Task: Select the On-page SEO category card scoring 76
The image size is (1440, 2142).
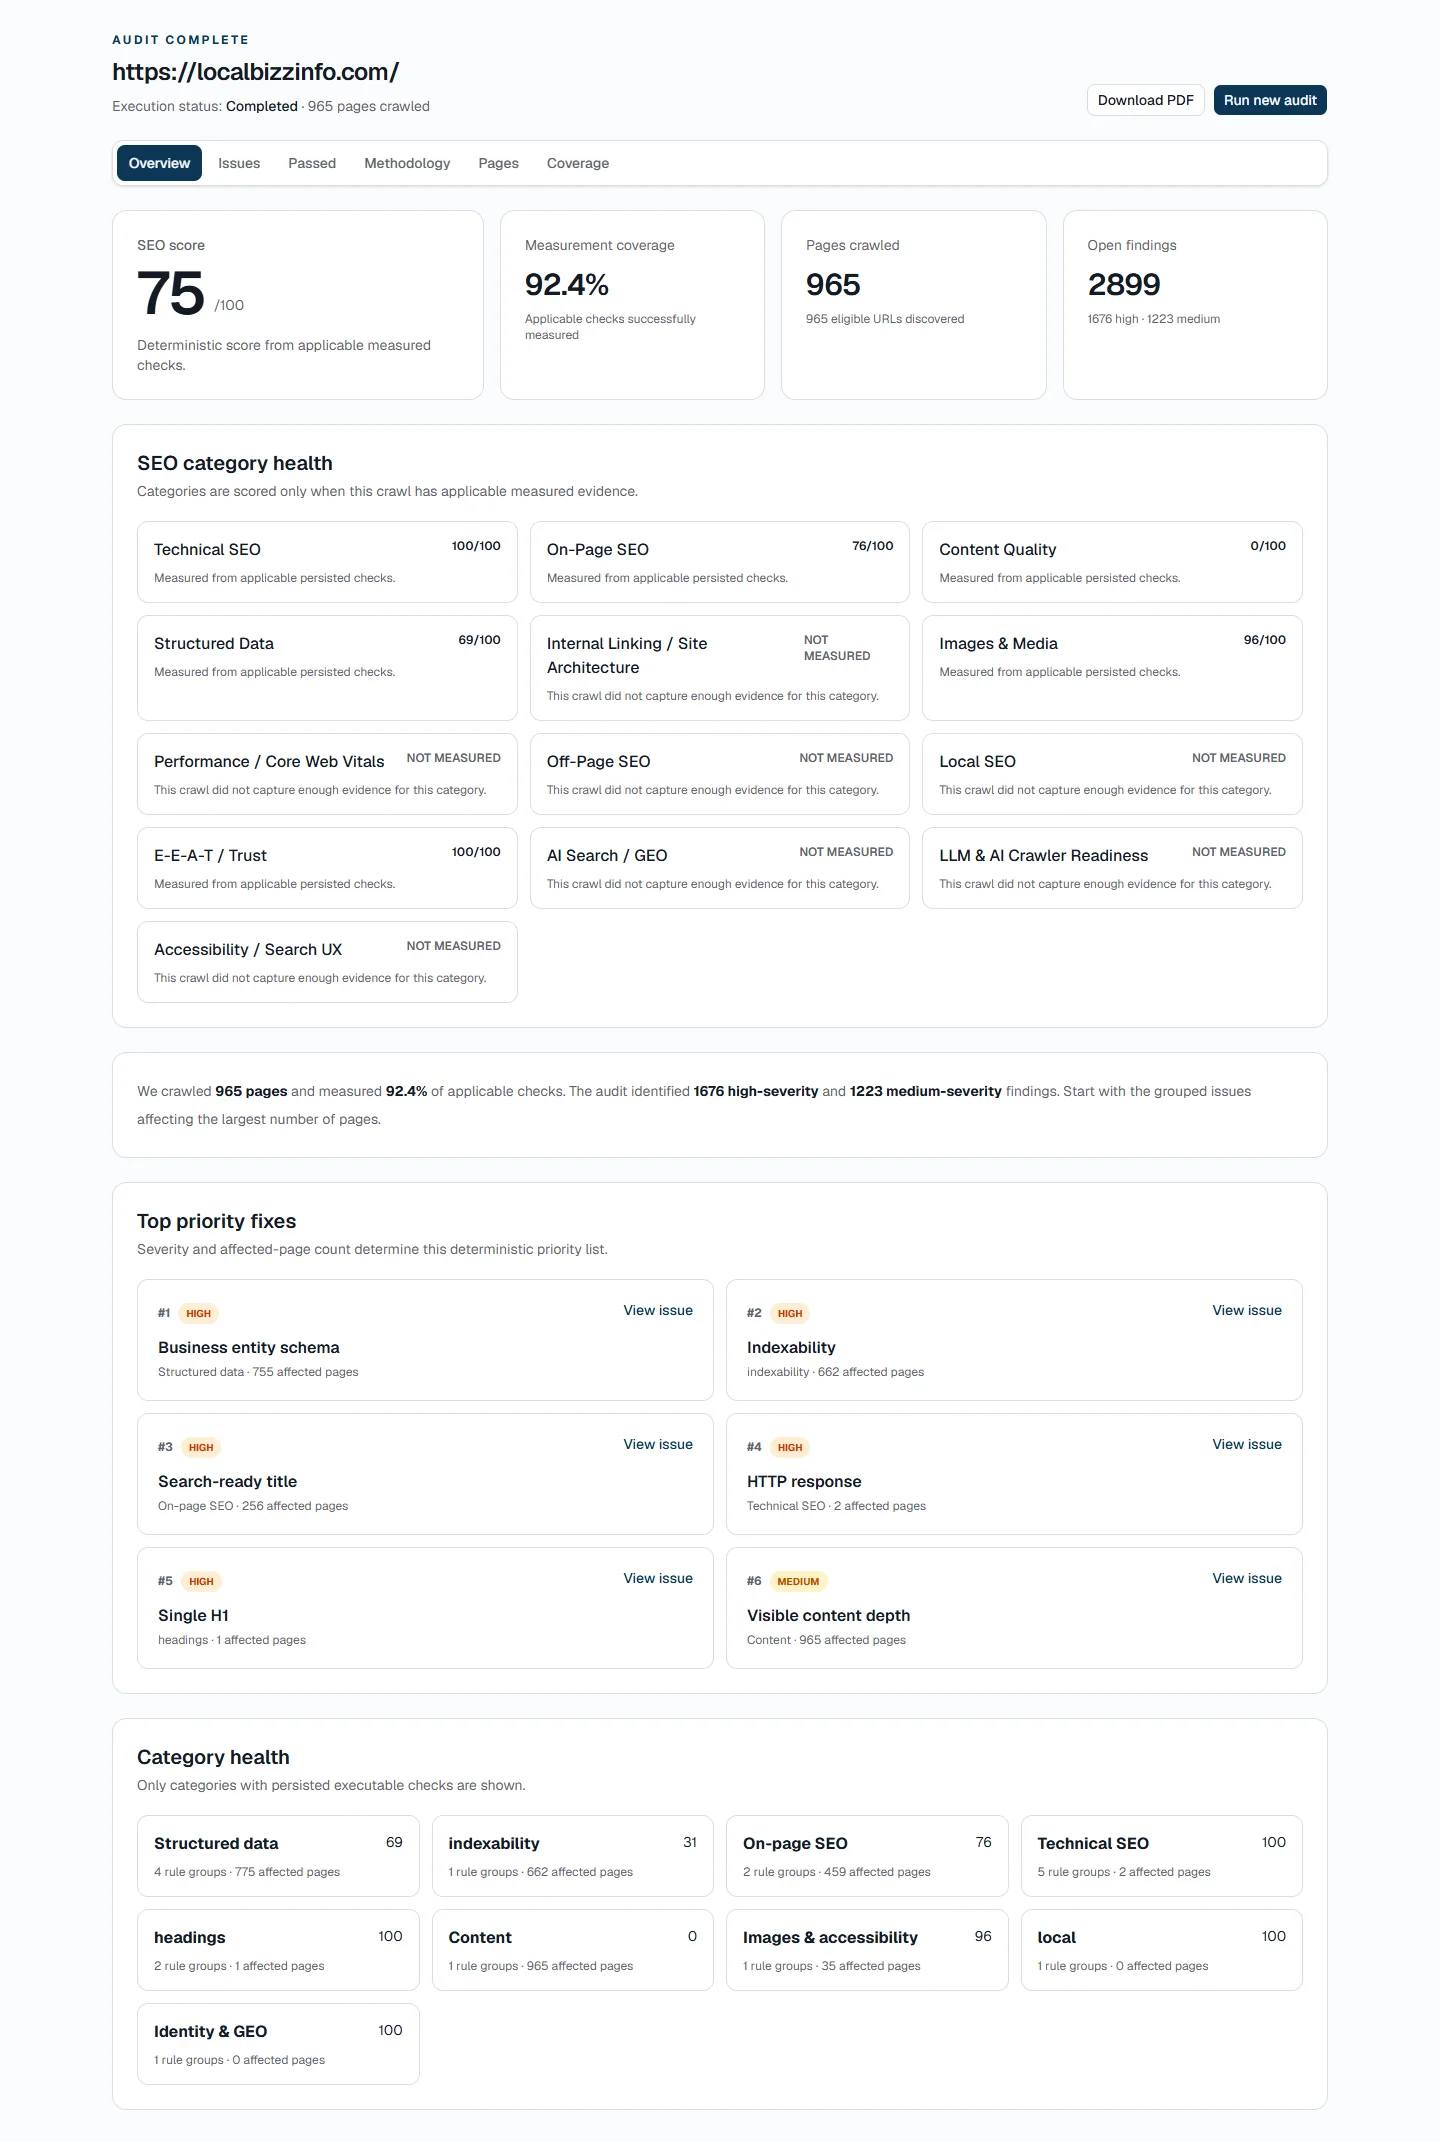Action: (x=867, y=1856)
